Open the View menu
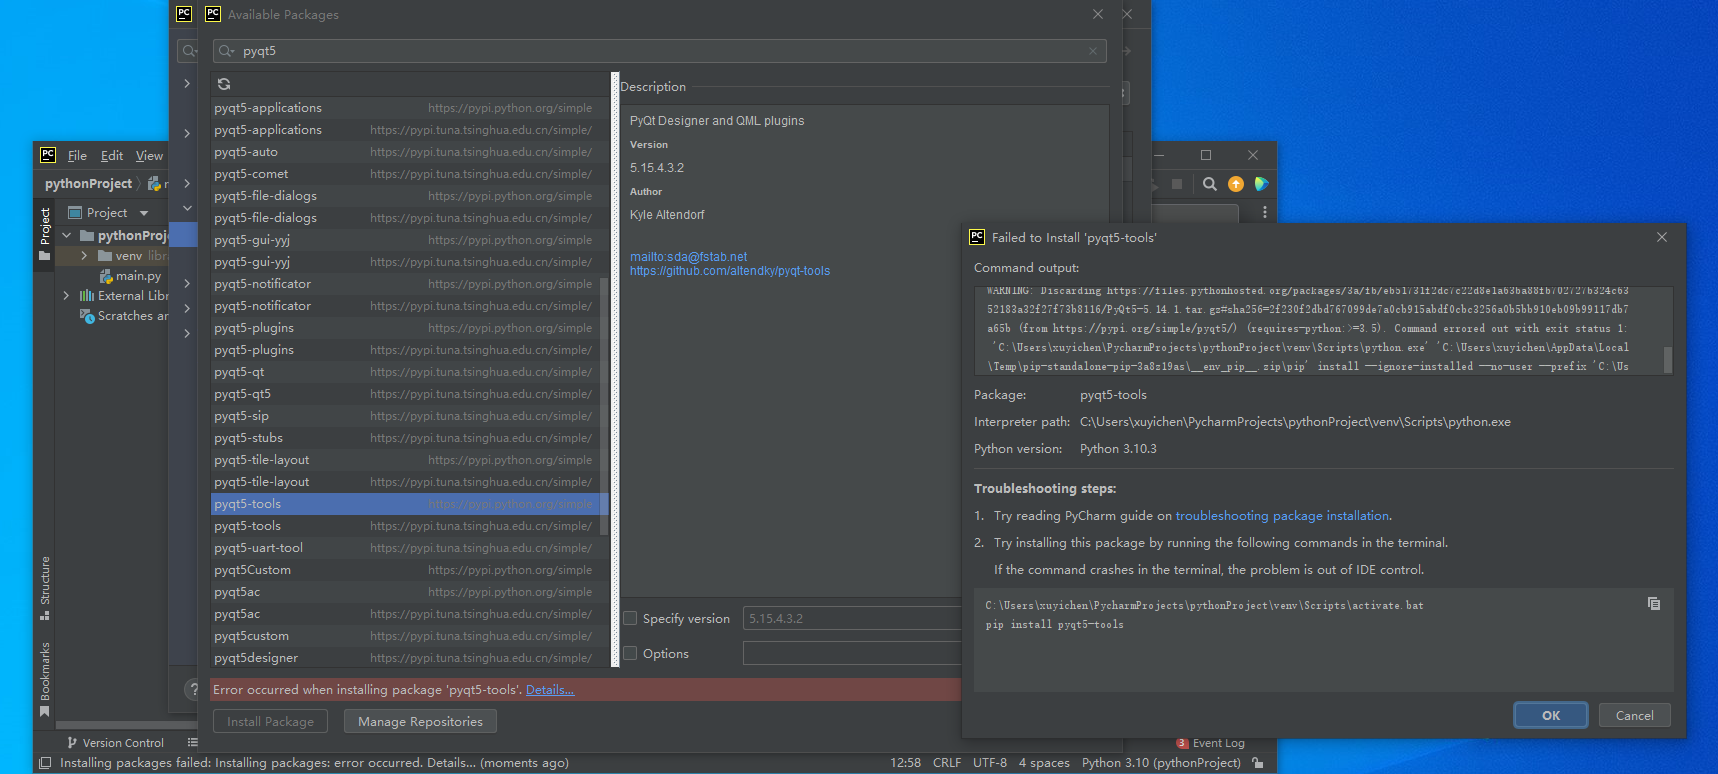1718x774 pixels. 149,156
